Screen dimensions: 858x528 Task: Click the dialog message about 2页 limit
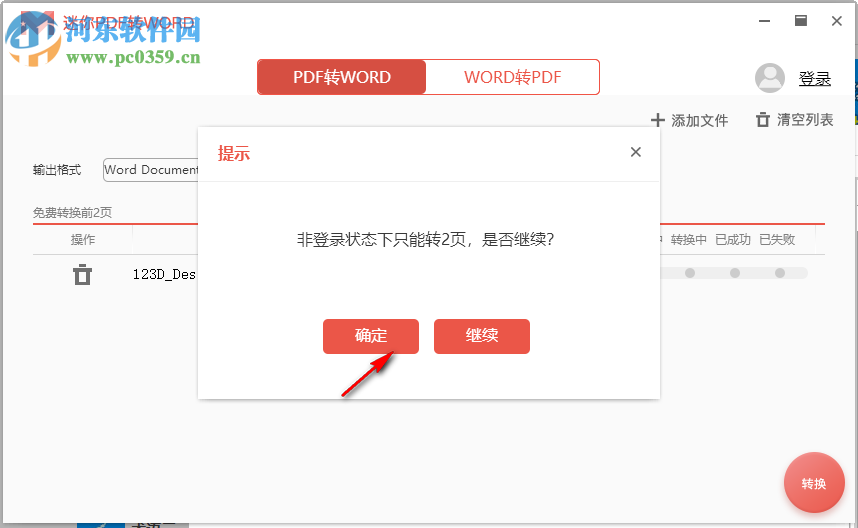pos(425,240)
